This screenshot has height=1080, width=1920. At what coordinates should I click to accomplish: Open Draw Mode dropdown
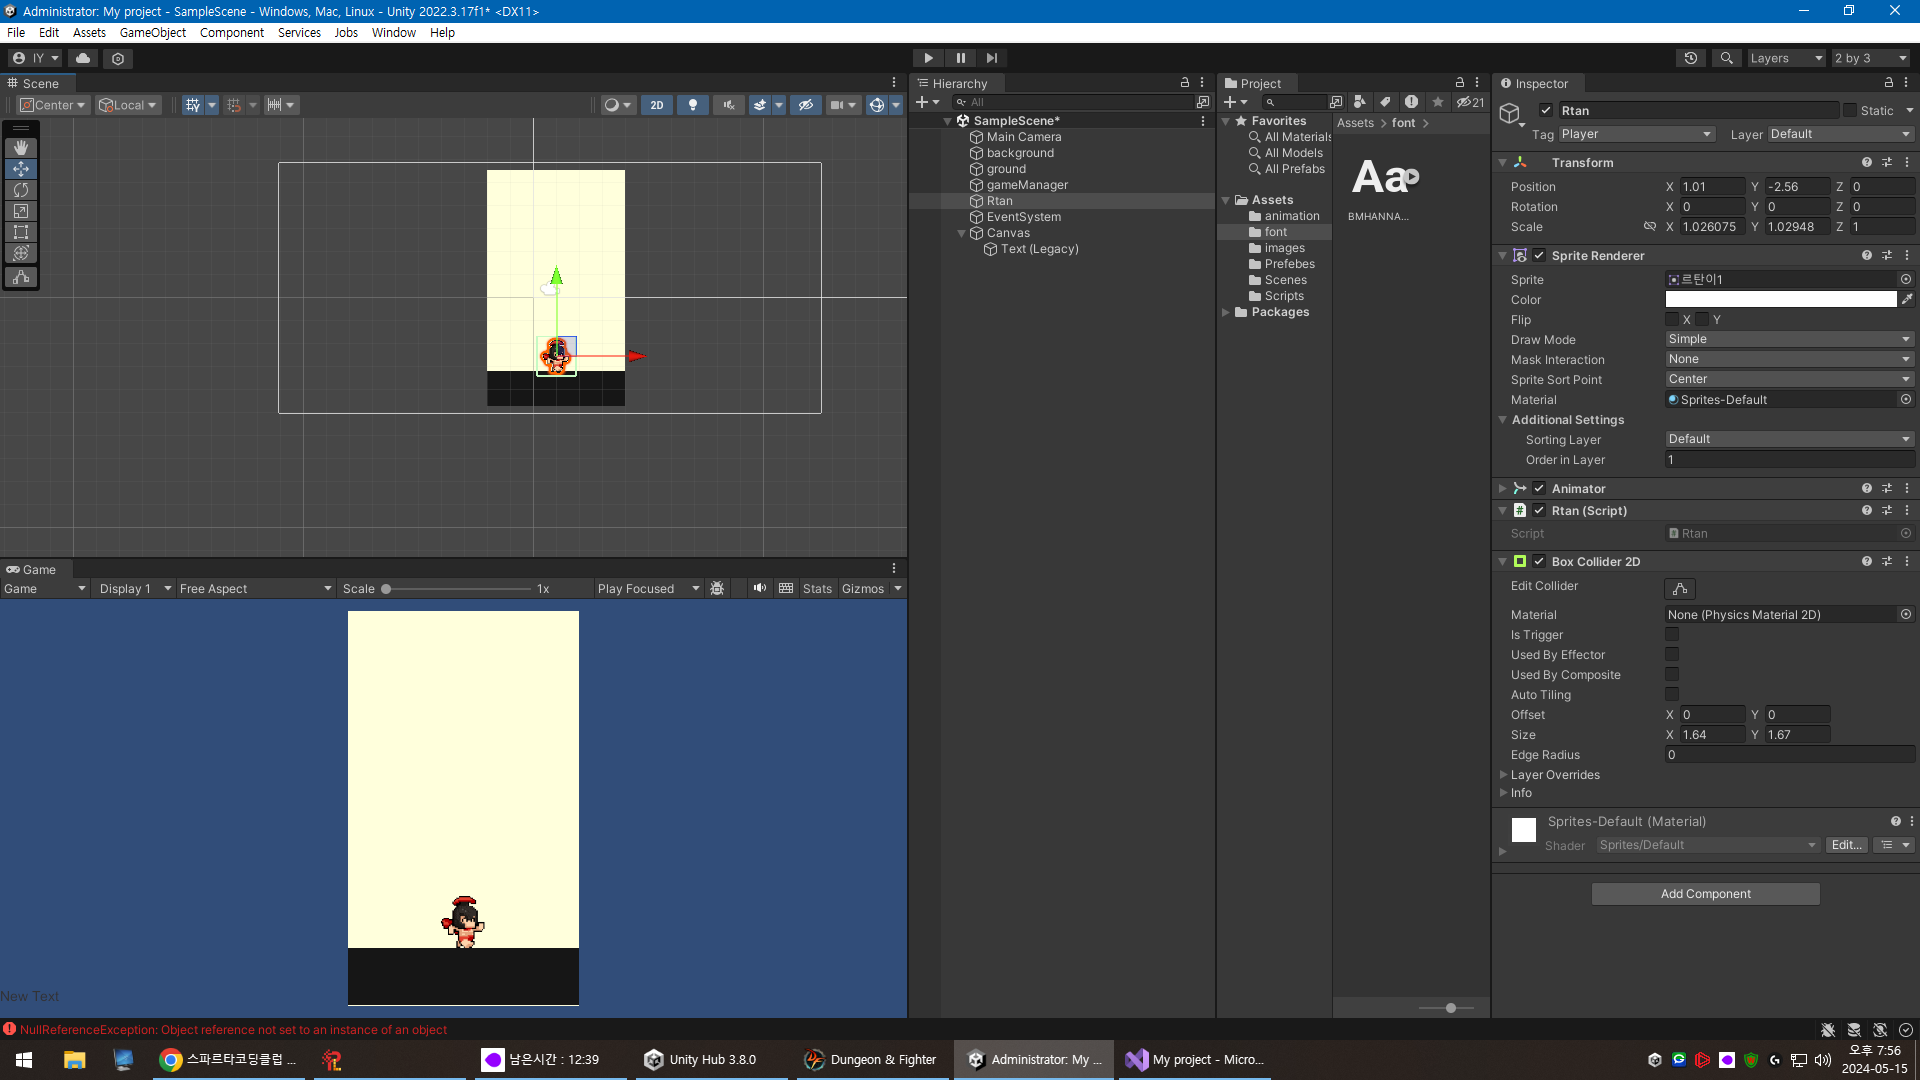1790,339
